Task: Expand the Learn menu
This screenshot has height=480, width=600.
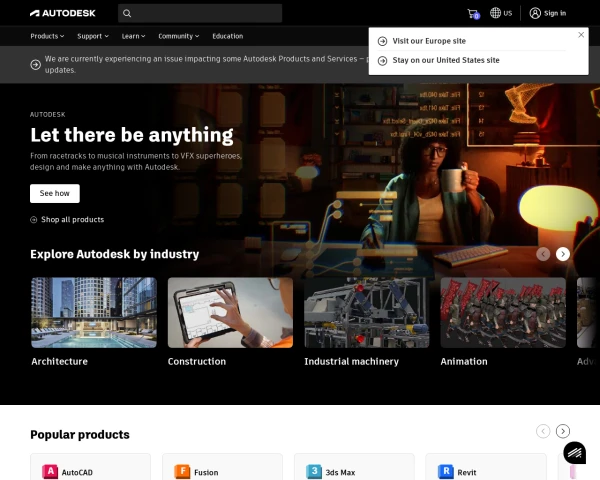Action: pyautogui.click(x=133, y=36)
